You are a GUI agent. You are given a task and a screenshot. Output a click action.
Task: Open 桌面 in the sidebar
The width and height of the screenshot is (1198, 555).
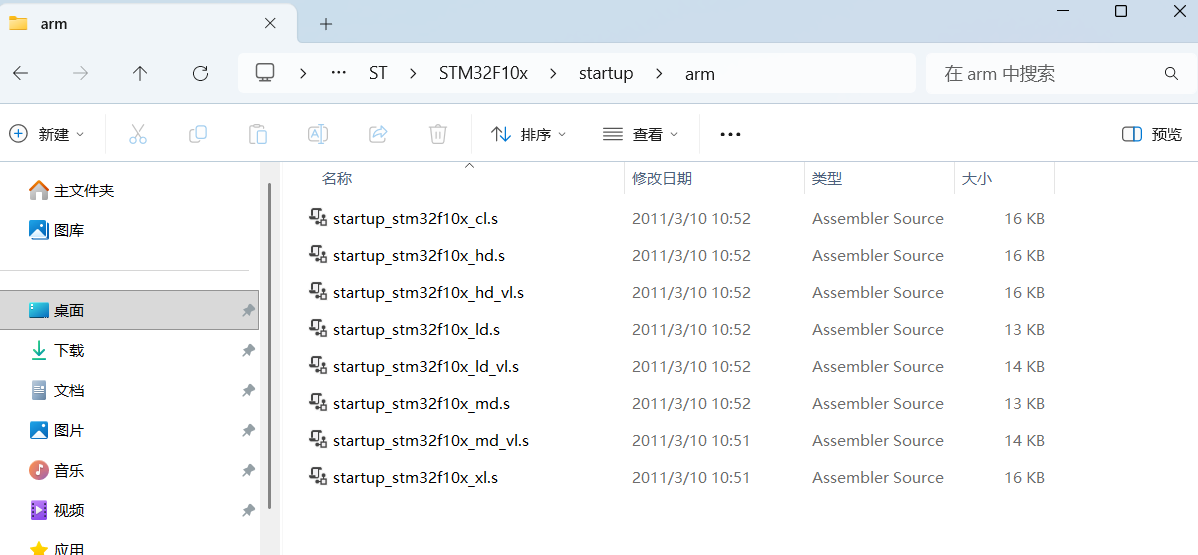(129, 310)
